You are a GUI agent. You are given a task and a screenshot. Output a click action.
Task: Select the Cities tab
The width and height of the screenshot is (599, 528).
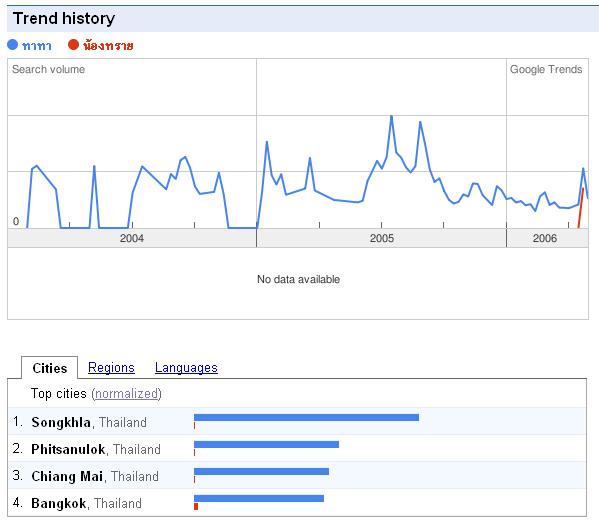[x=50, y=368]
